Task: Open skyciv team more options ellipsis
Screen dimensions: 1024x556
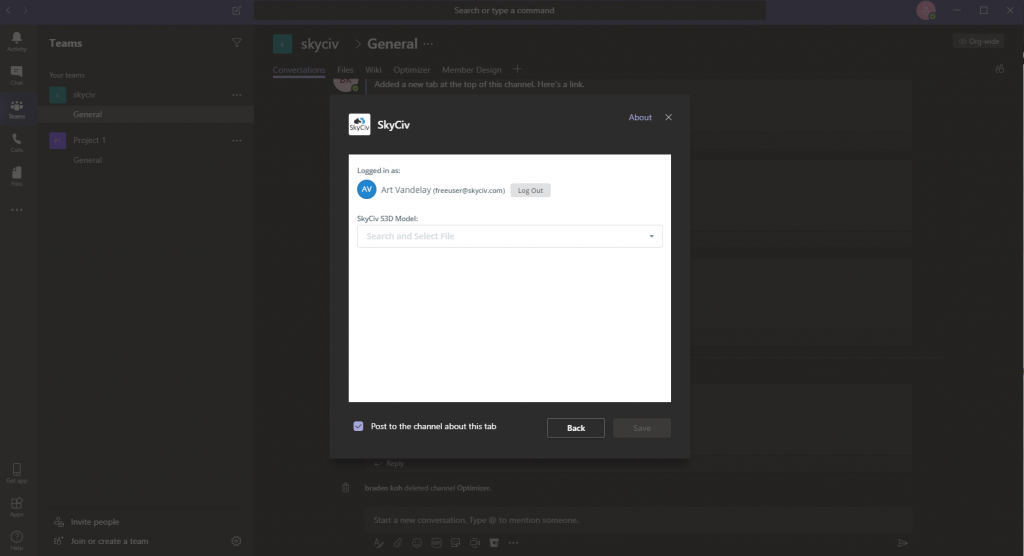Action: [236, 95]
